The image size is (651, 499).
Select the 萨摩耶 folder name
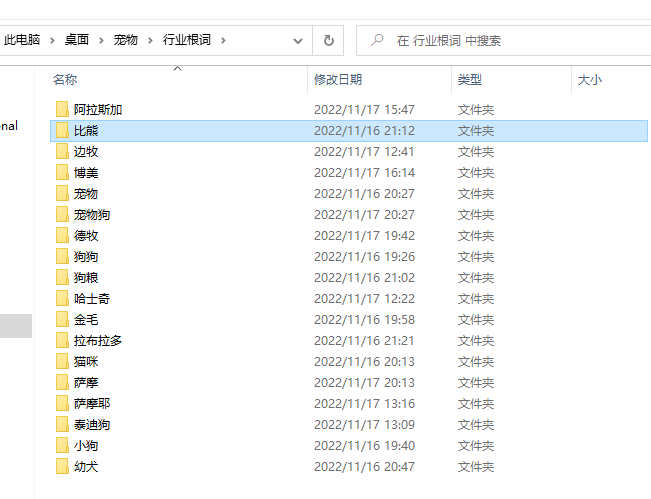(92, 404)
